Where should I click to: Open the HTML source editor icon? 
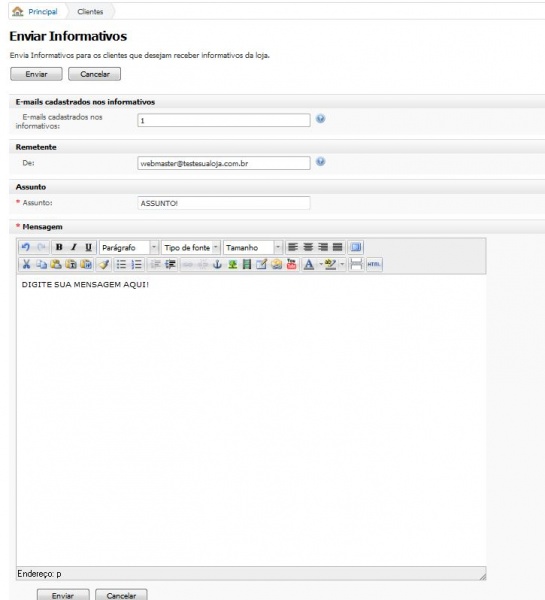point(374,264)
